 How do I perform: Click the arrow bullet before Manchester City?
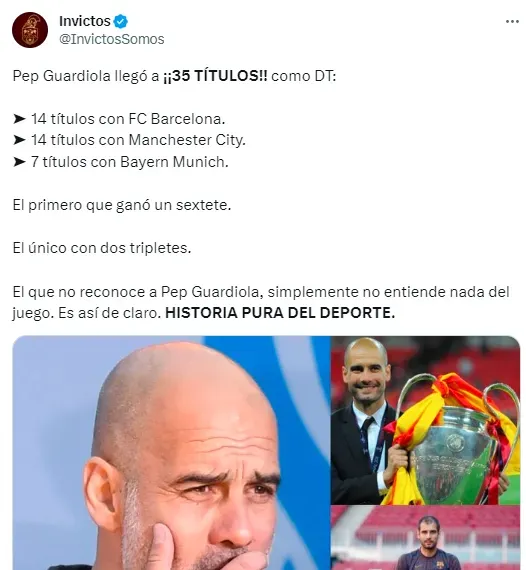[x=19, y=140]
